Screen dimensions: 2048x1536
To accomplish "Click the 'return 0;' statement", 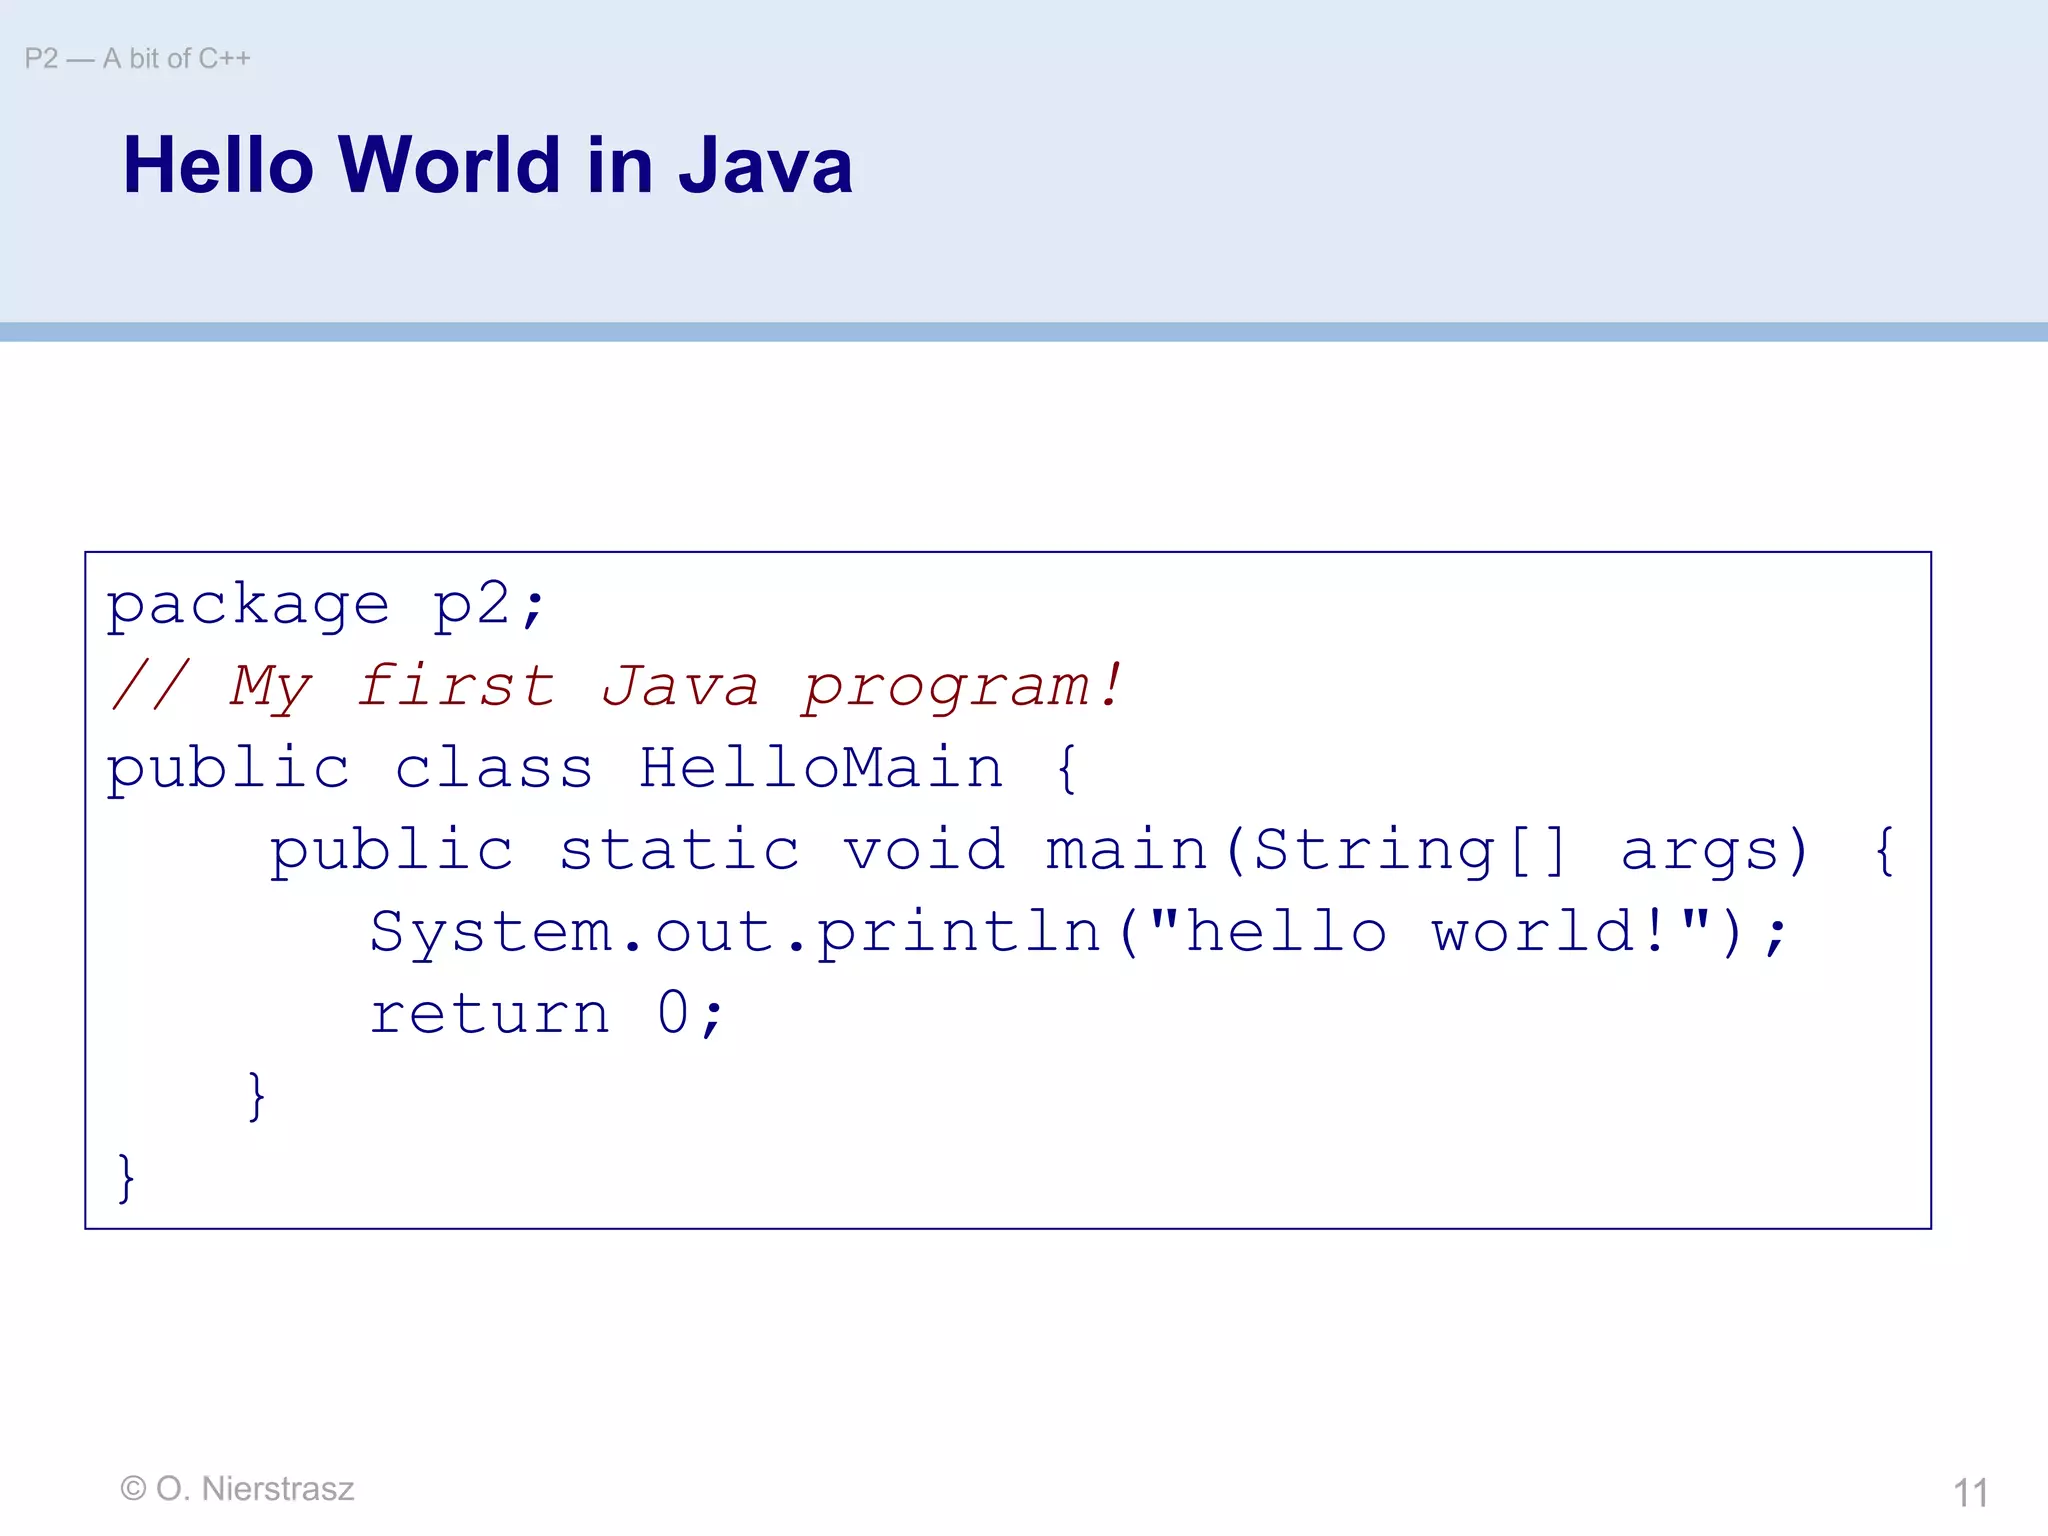I will [x=546, y=1014].
